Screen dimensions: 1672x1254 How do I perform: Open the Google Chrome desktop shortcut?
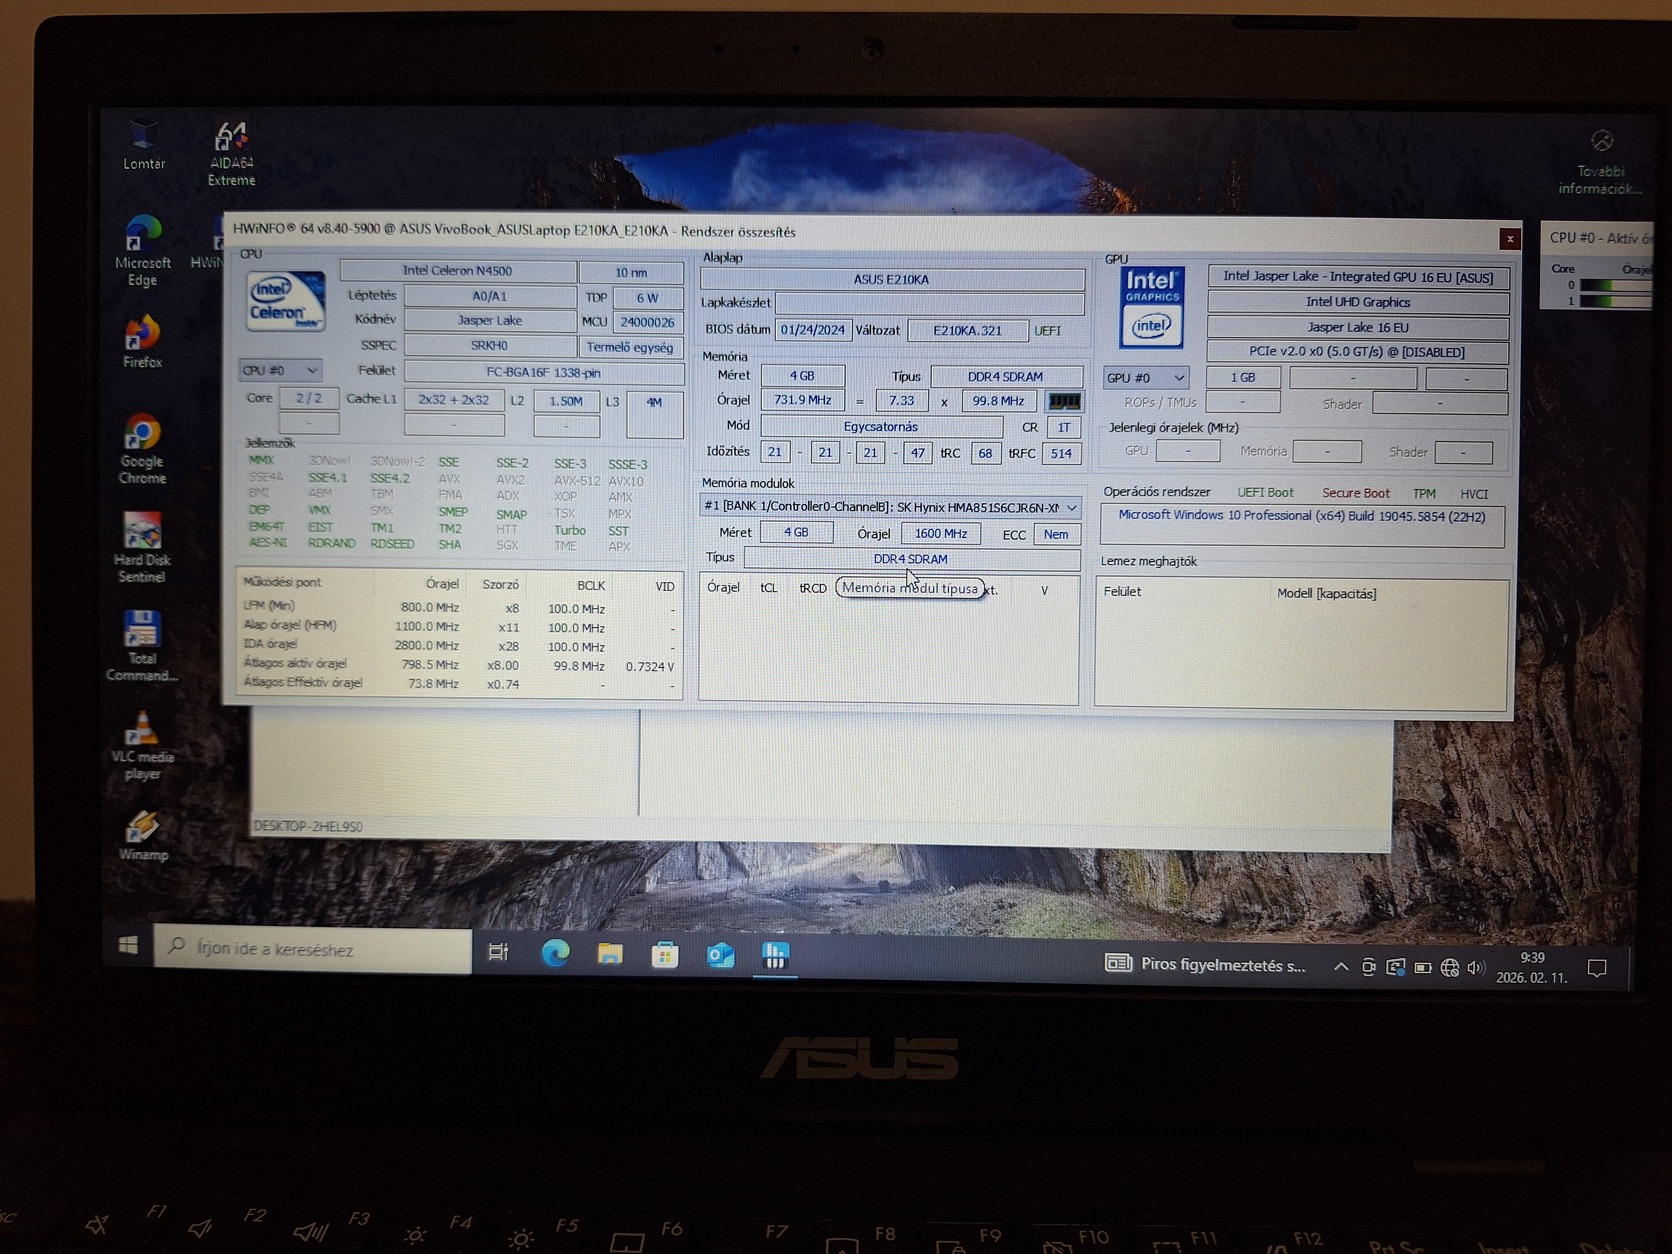point(142,450)
